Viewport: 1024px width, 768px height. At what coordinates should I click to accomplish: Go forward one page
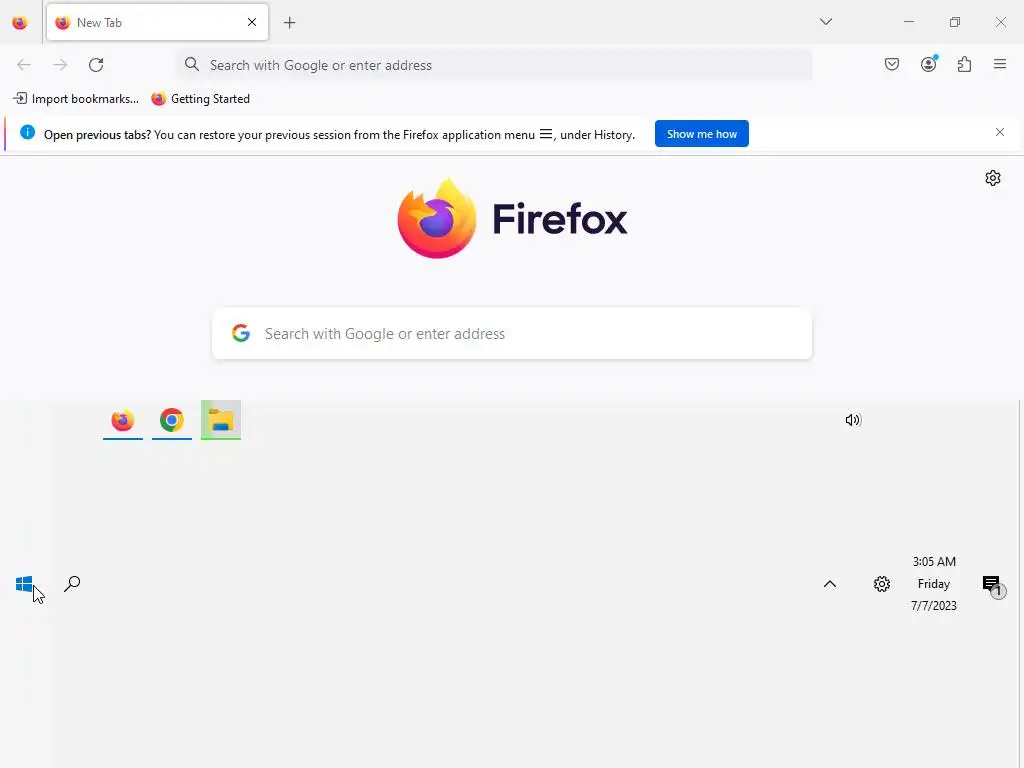tap(60, 65)
